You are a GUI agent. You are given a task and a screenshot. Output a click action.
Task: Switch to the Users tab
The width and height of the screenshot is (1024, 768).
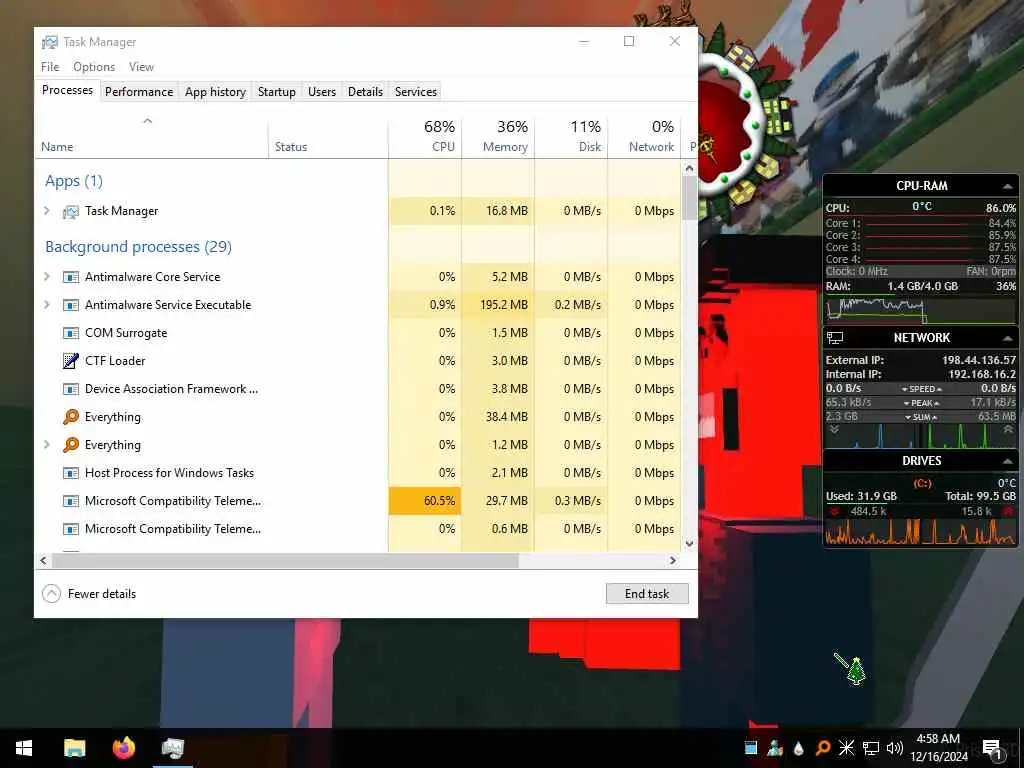322,91
